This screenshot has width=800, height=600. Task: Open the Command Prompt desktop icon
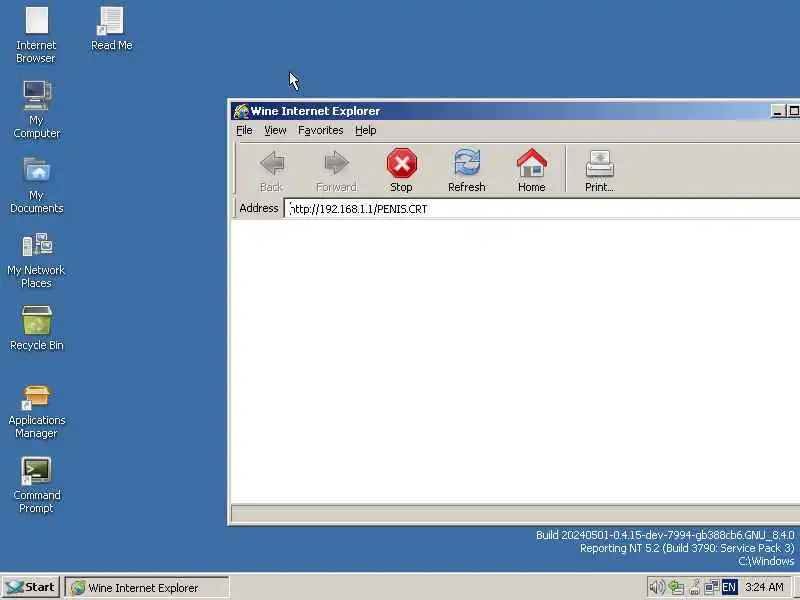pos(36,485)
